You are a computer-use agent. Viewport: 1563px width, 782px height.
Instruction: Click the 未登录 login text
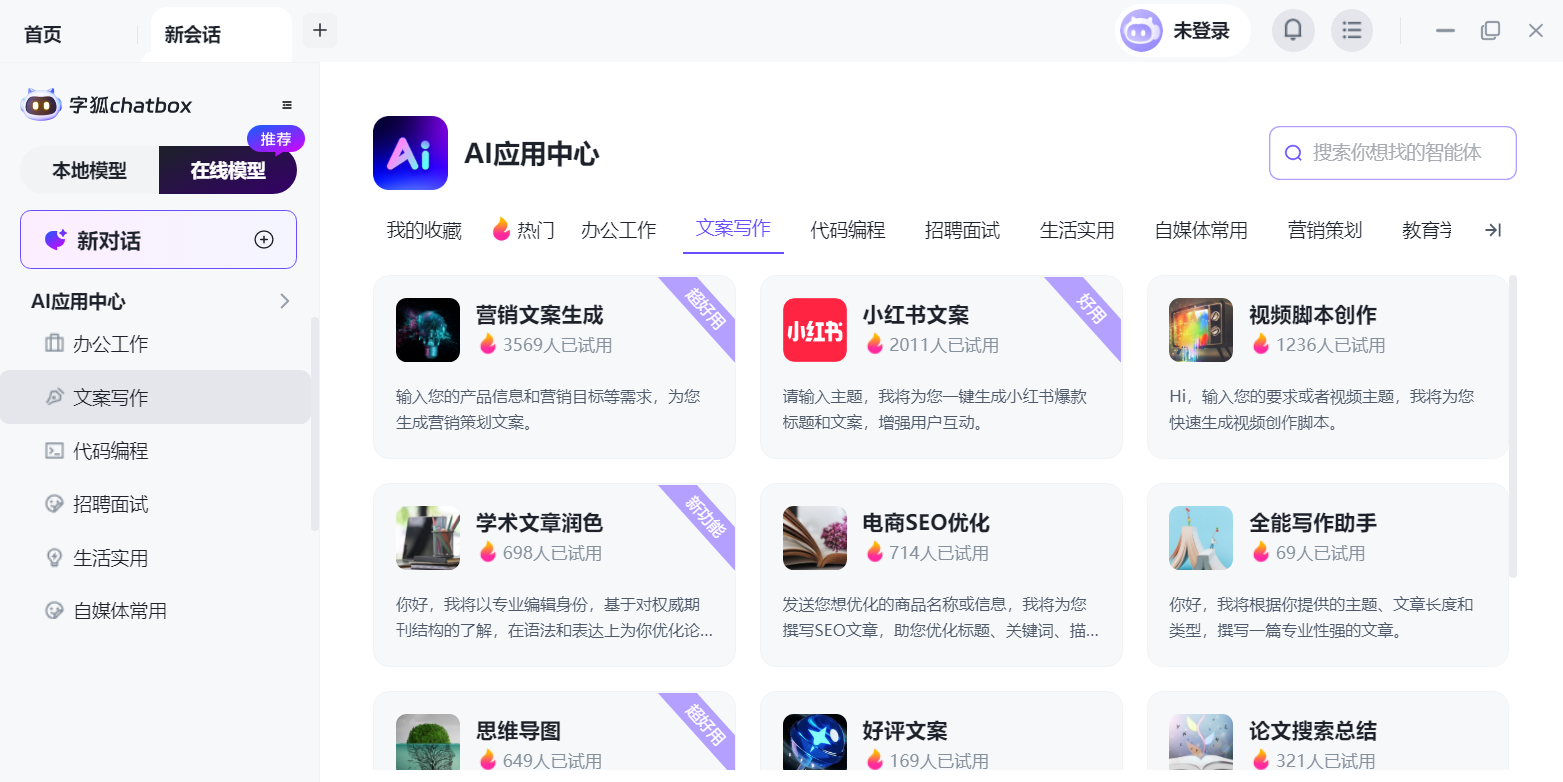coord(1201,31)
